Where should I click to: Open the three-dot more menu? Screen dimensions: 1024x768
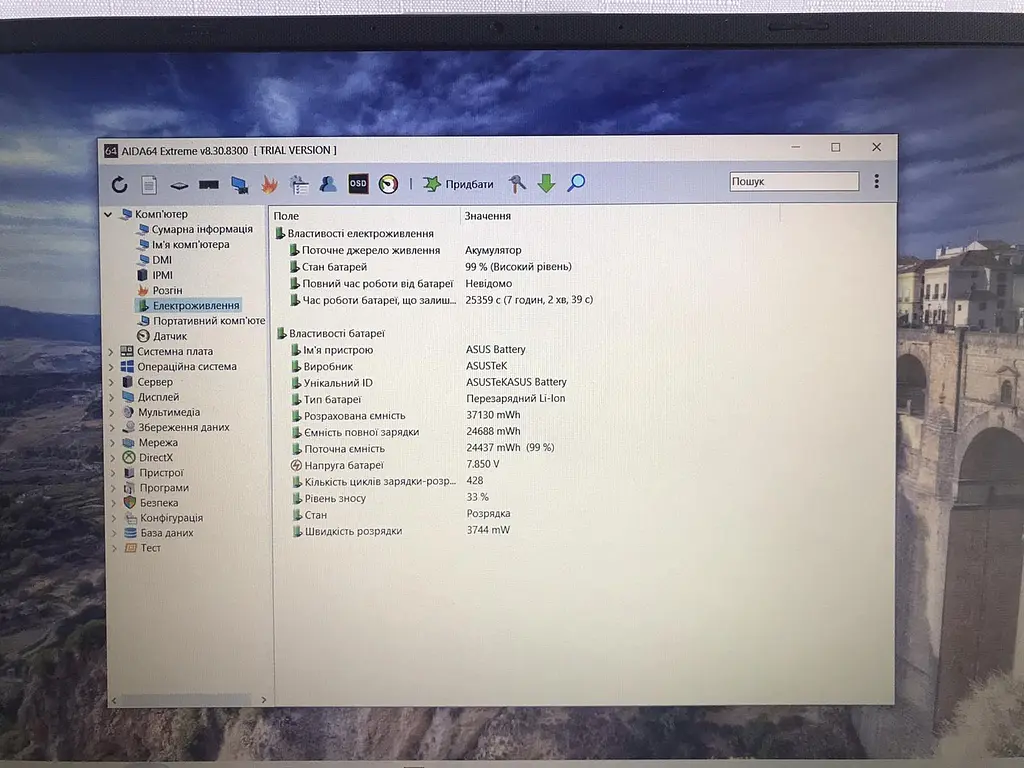(876, 181)
